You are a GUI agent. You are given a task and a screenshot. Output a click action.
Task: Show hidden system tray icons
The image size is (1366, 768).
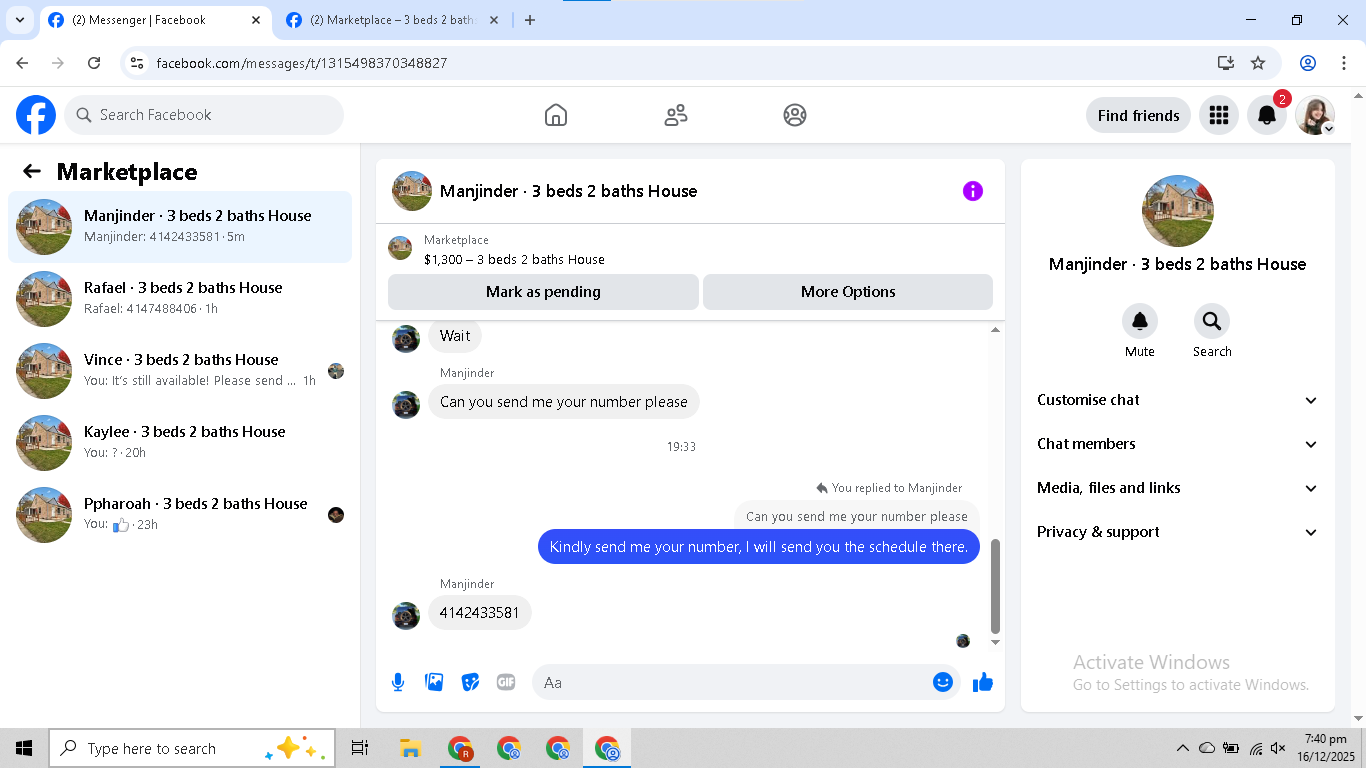pos(1183,748)
